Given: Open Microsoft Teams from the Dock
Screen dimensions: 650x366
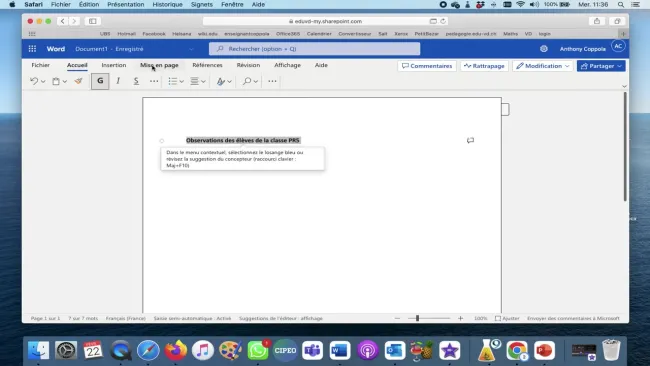Looking at the screenshot, I should click(312, 351).
